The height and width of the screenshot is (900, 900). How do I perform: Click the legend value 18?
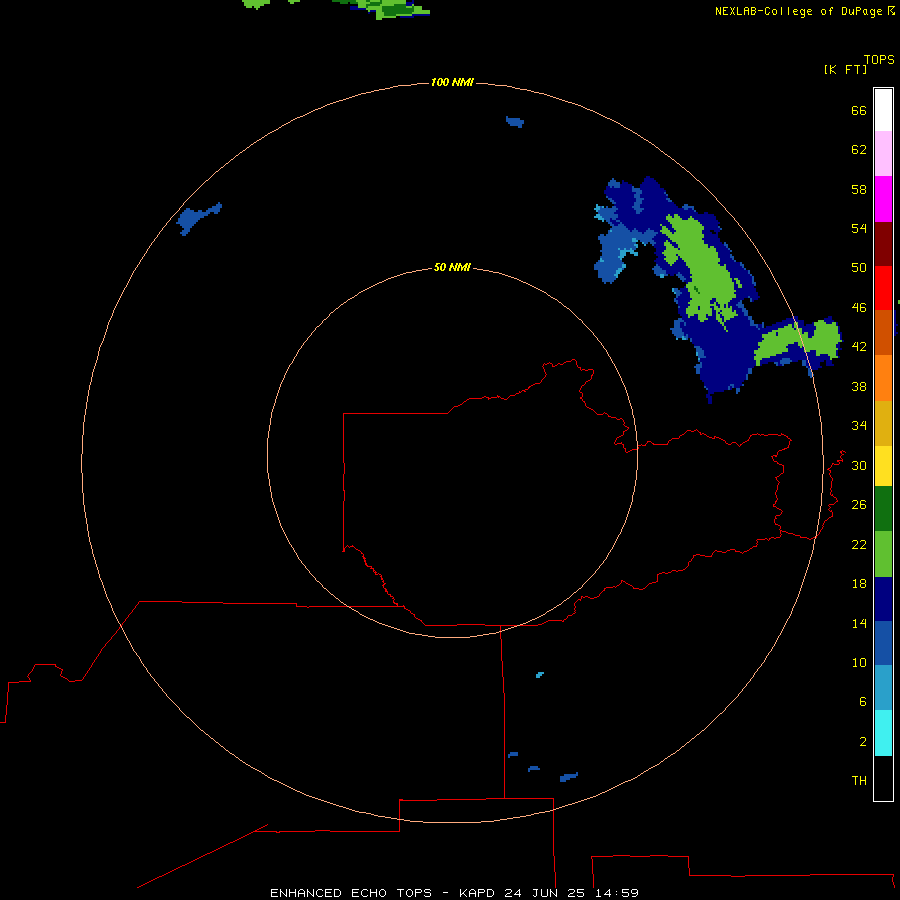pyautogui.click(x=859, y=584)
